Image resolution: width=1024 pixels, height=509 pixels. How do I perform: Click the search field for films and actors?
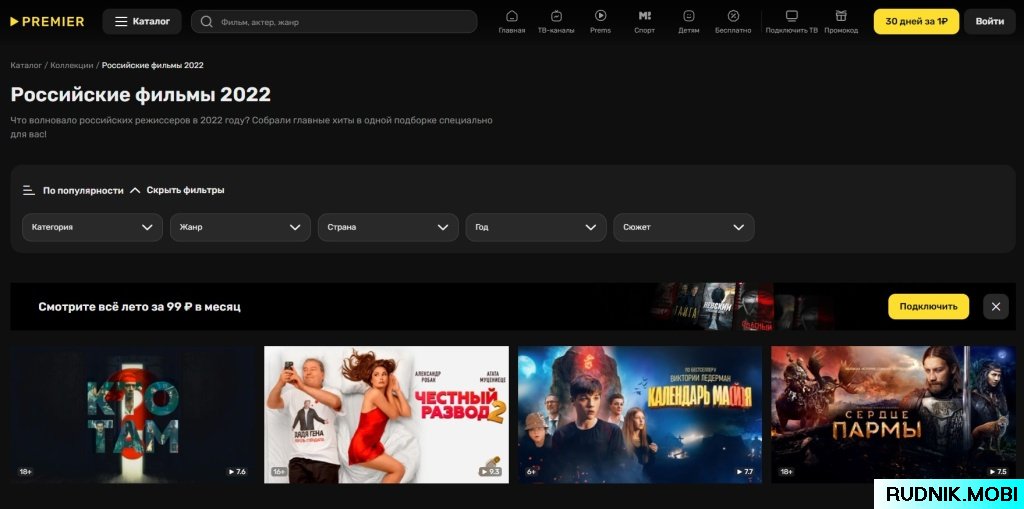tap(334, 22)
